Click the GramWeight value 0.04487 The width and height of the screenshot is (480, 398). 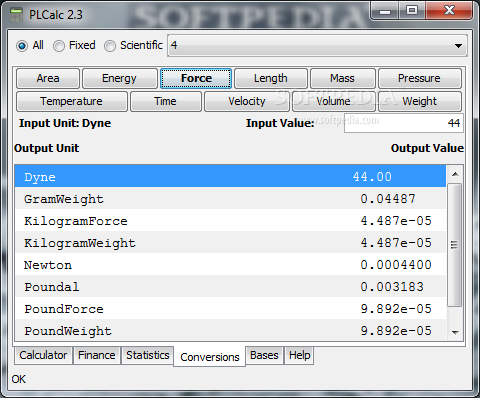tap(388, 199)
